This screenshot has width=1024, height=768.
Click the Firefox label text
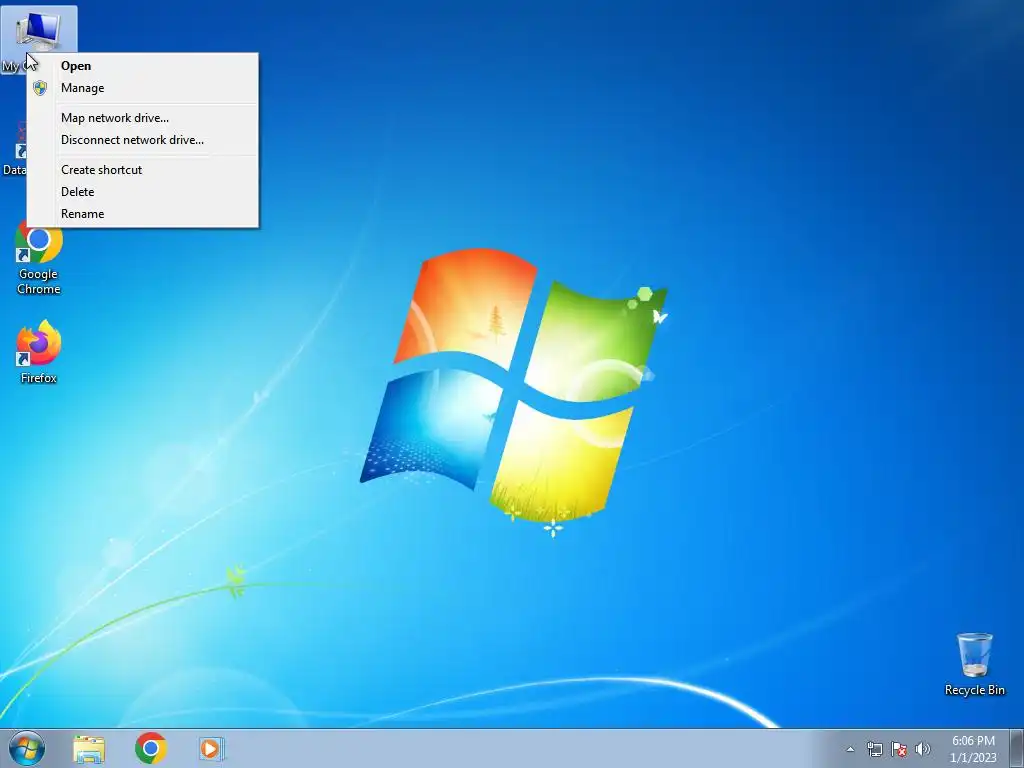point(39,378)
